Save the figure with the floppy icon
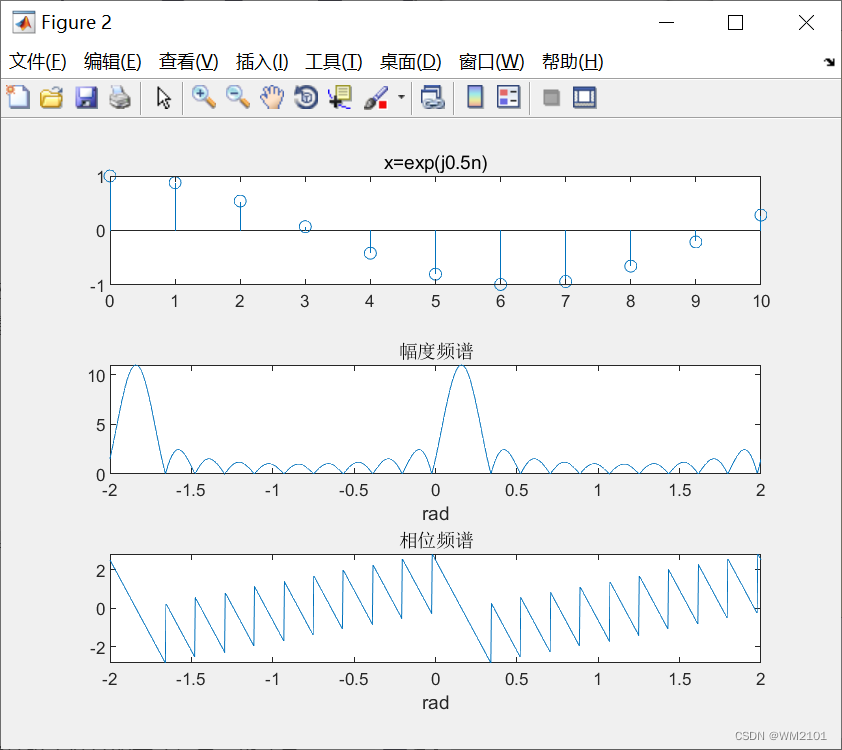The height and width of the screenshot is (750, 842). [86, 98]
